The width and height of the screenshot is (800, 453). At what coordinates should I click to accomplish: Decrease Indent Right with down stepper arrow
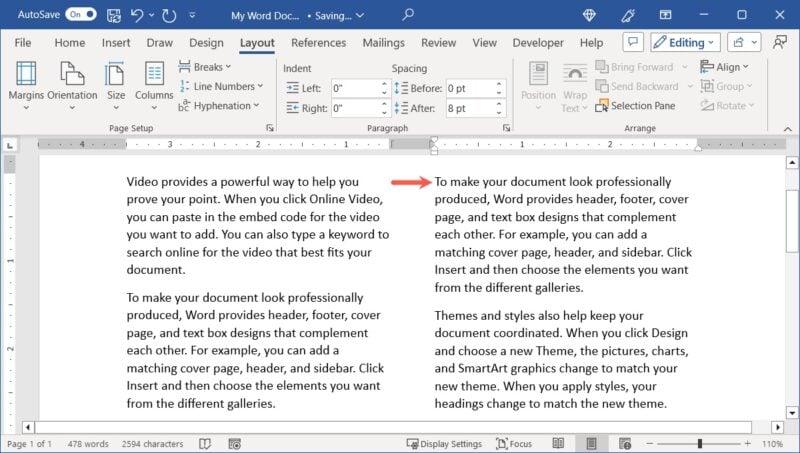coord(384,112)
